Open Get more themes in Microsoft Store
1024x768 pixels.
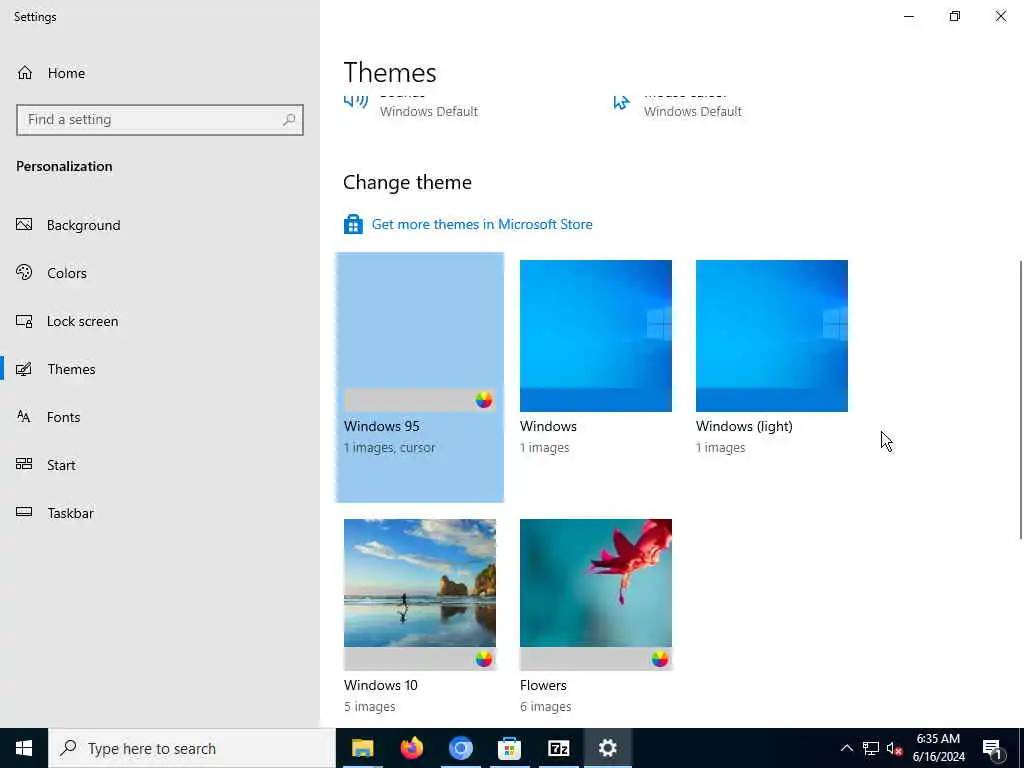click(482, 224)
